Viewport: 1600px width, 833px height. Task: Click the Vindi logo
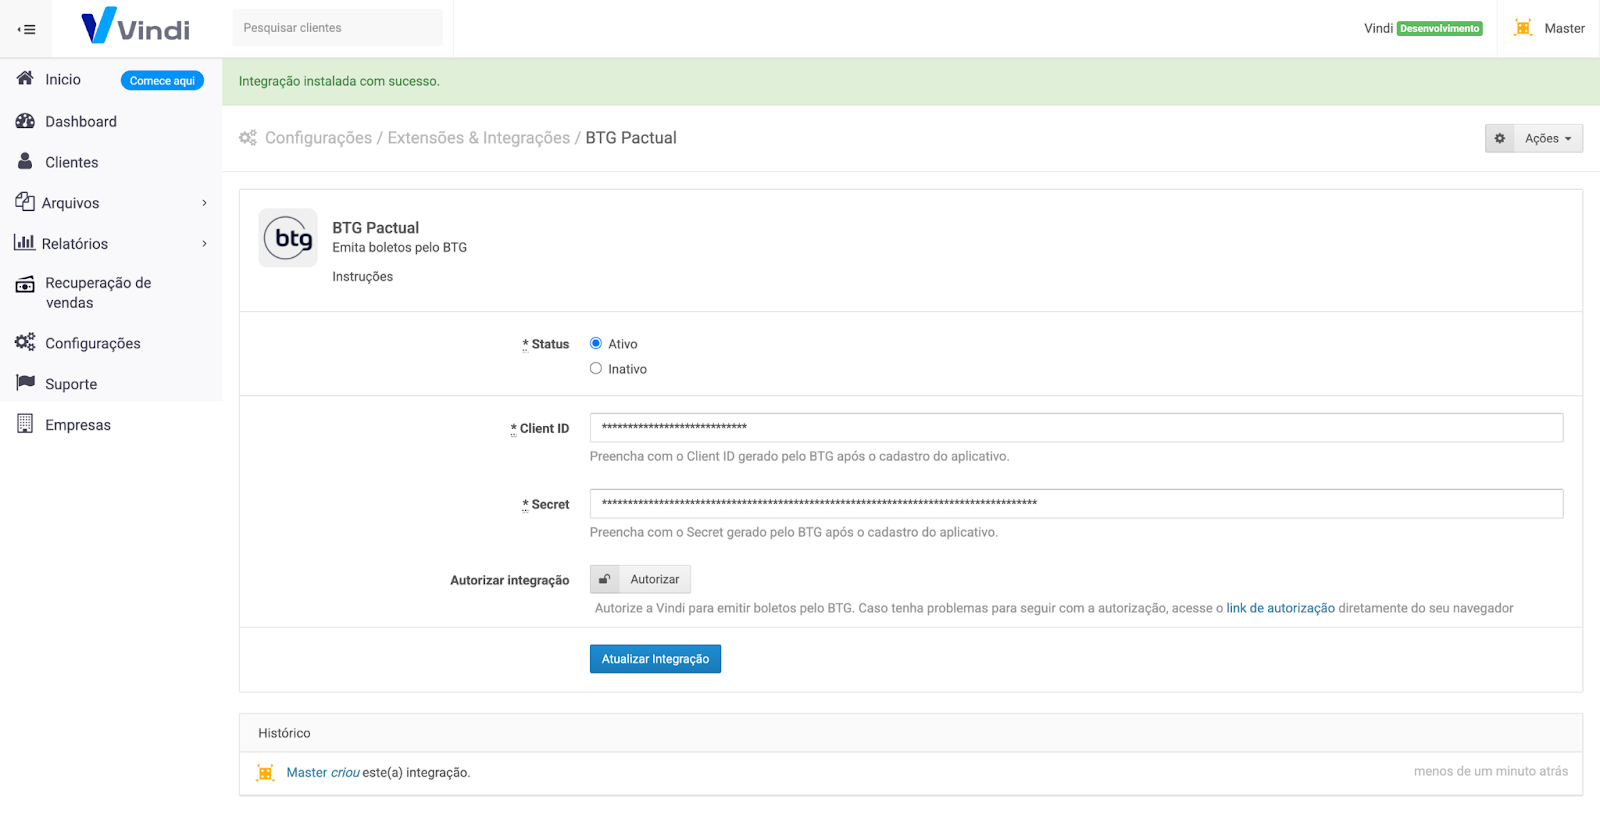[135, 27]
